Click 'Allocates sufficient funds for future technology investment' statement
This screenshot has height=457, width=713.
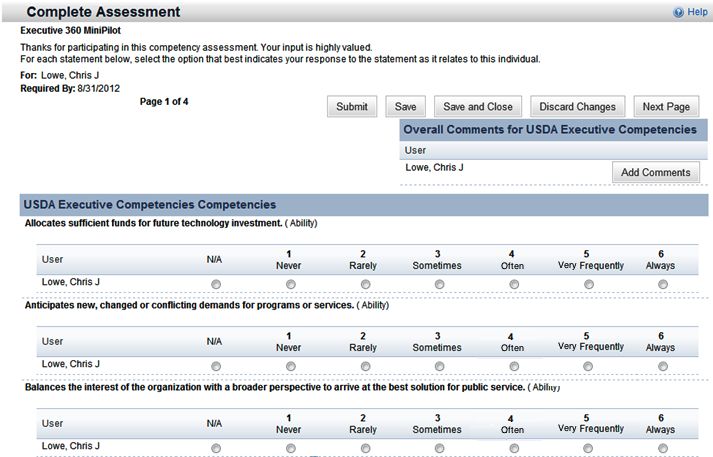[x=154, y=223]
